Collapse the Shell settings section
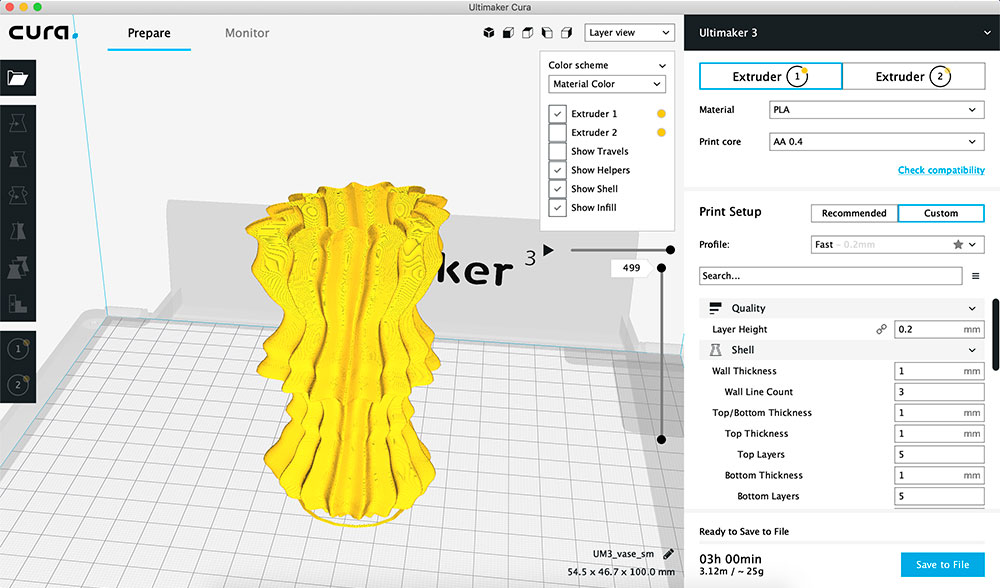Image resolution: width=1000 pixels, height=588 pixels. [x=972, y=349]
